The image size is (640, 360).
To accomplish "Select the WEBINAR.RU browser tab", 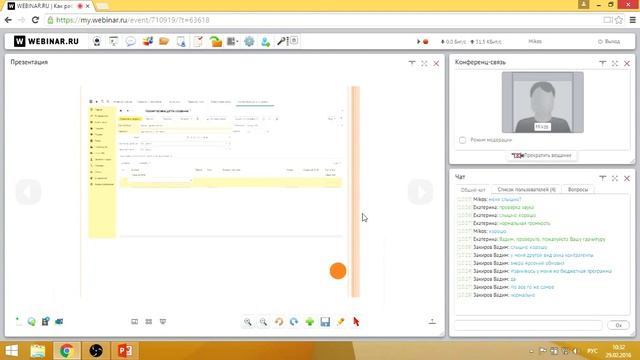I will (47, 6).
